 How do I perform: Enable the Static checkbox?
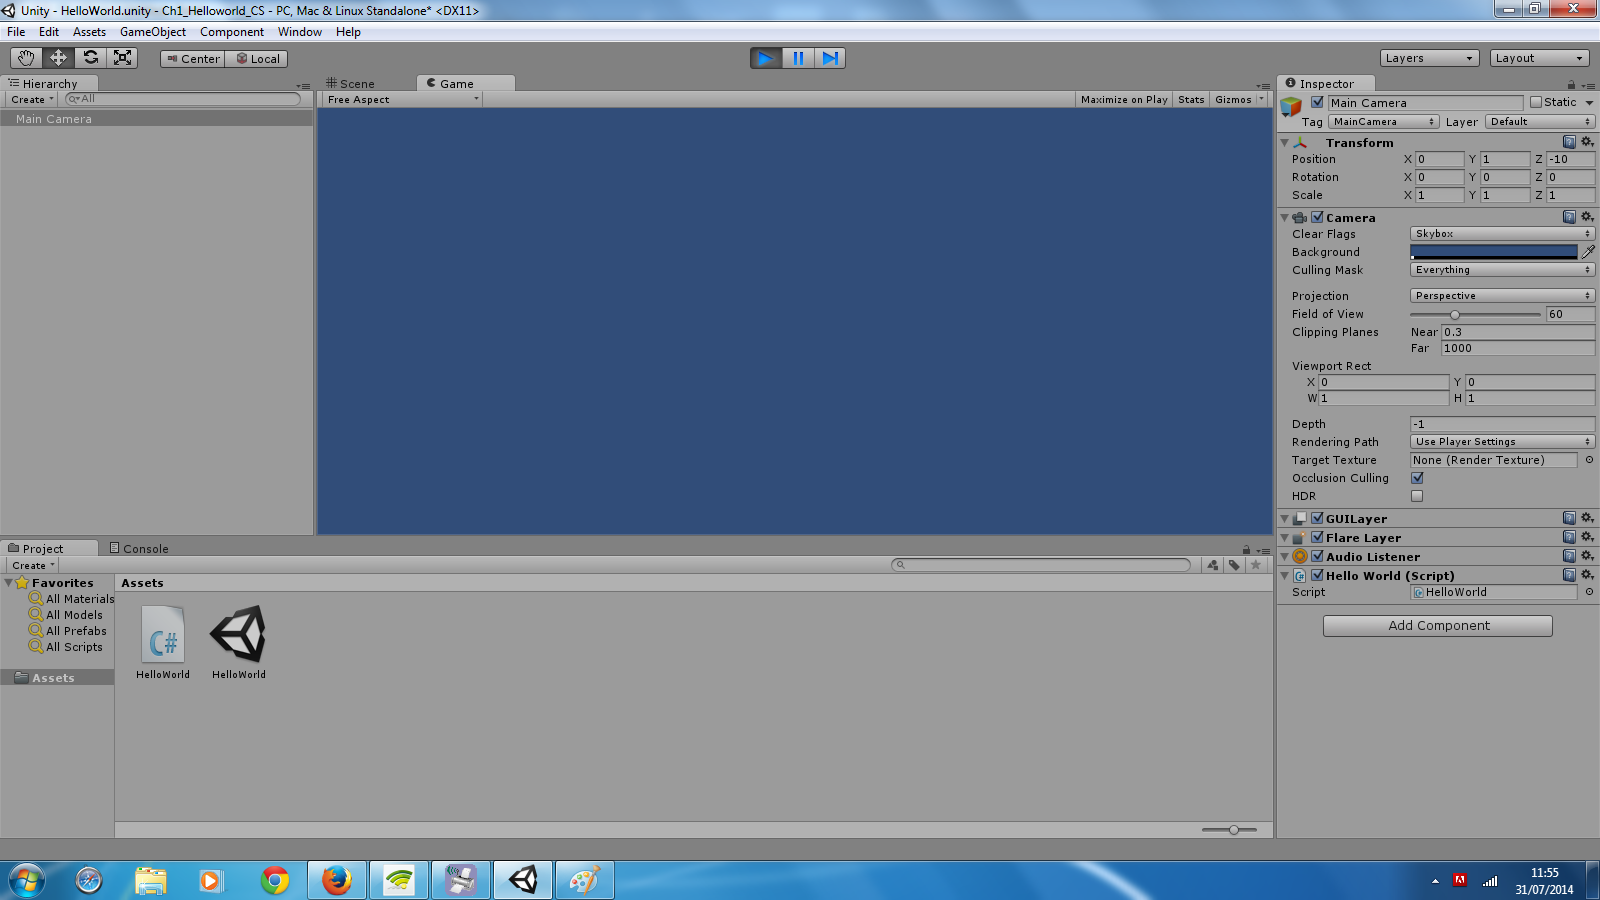pyautogui.click(x=1536, y=102)
